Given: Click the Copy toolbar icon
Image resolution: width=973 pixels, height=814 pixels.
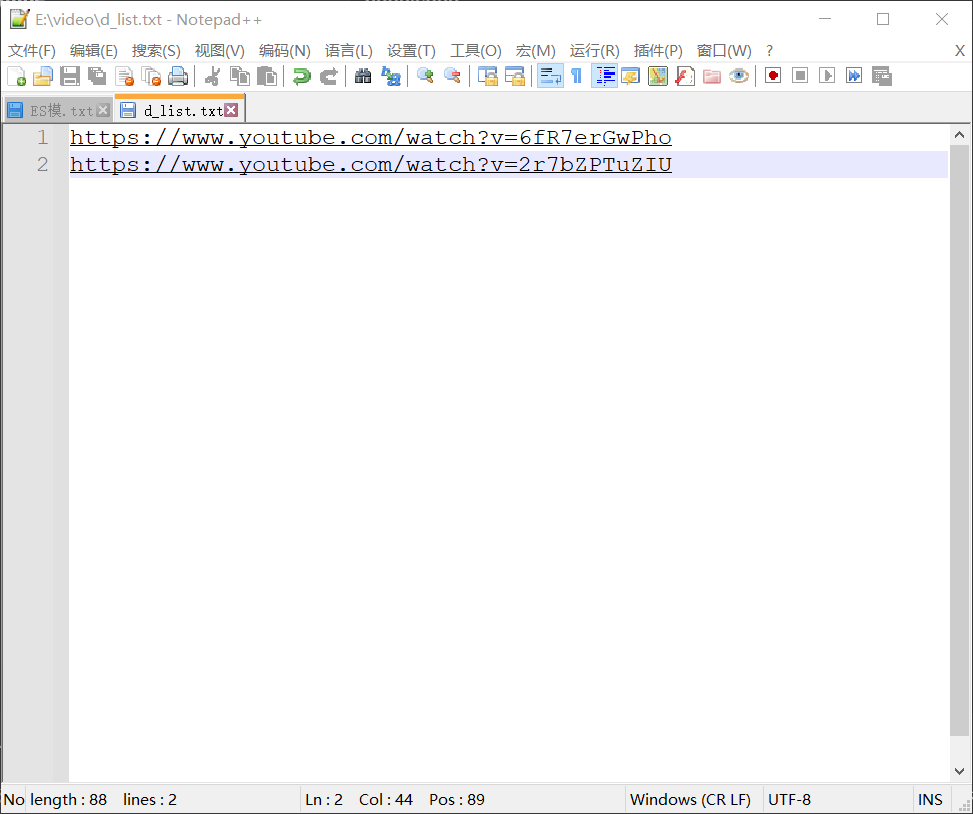Looking at the screenshot, I should click(240, 76).
